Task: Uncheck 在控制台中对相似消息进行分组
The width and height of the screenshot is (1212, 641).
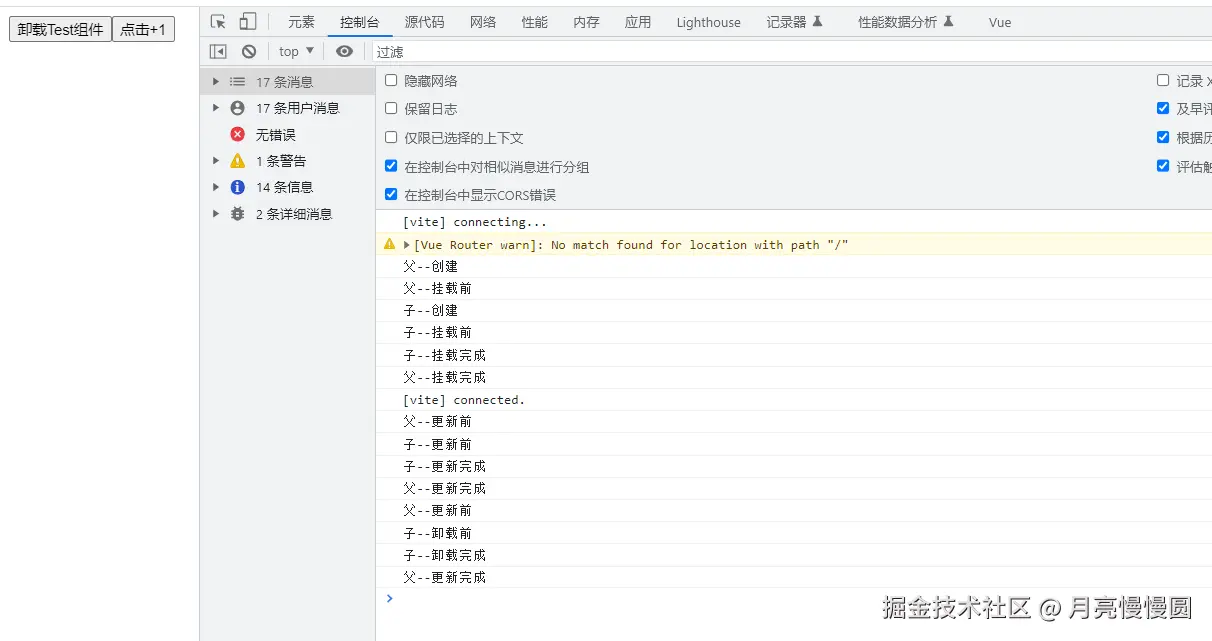Action: click(391, 166)
